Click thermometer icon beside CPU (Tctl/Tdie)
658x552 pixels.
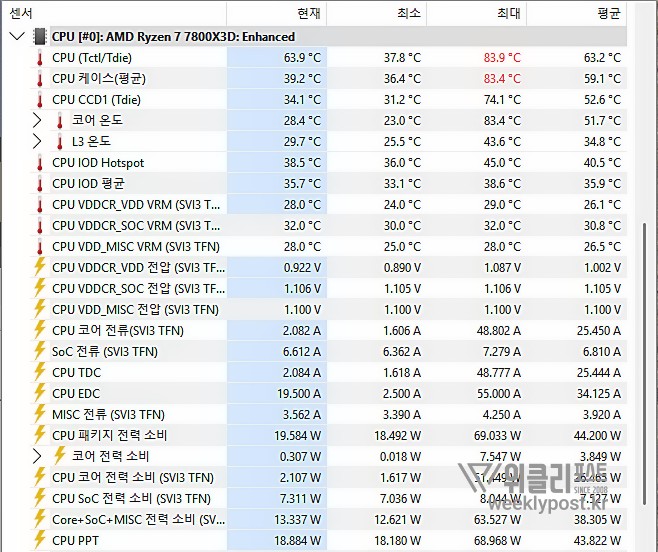(x=40, y=58)
